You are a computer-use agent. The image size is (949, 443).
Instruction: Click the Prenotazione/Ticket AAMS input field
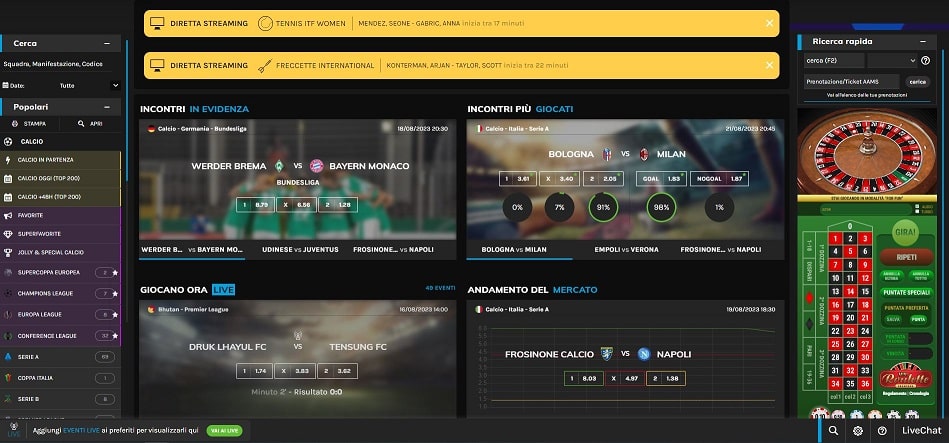click(852, 81)
